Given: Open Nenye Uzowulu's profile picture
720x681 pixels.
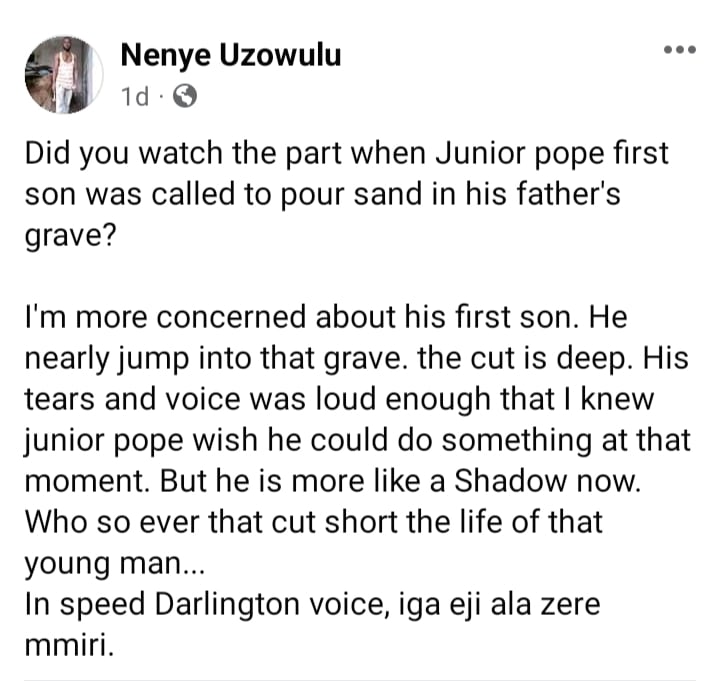Looking at the screenshot, I should 64,74.
